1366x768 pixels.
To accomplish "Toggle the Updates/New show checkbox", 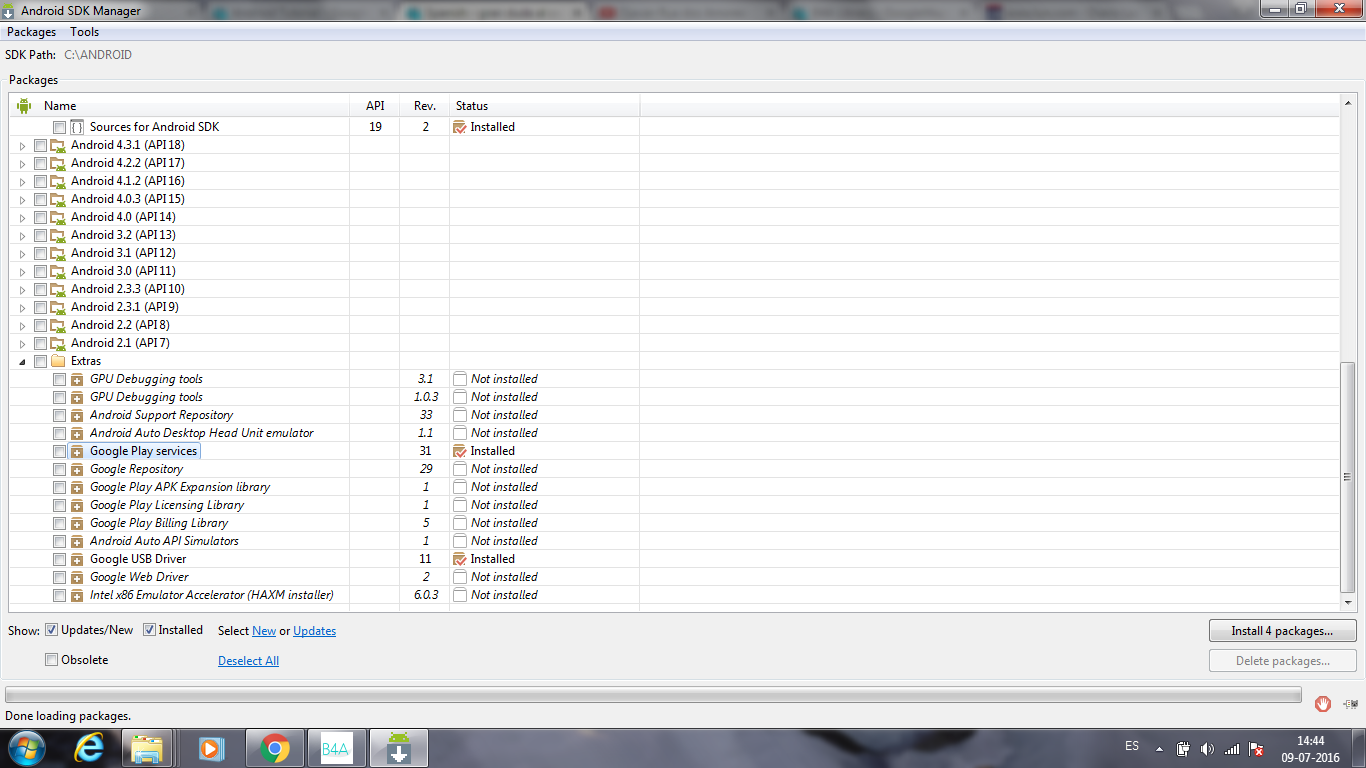I will (51, 630).
